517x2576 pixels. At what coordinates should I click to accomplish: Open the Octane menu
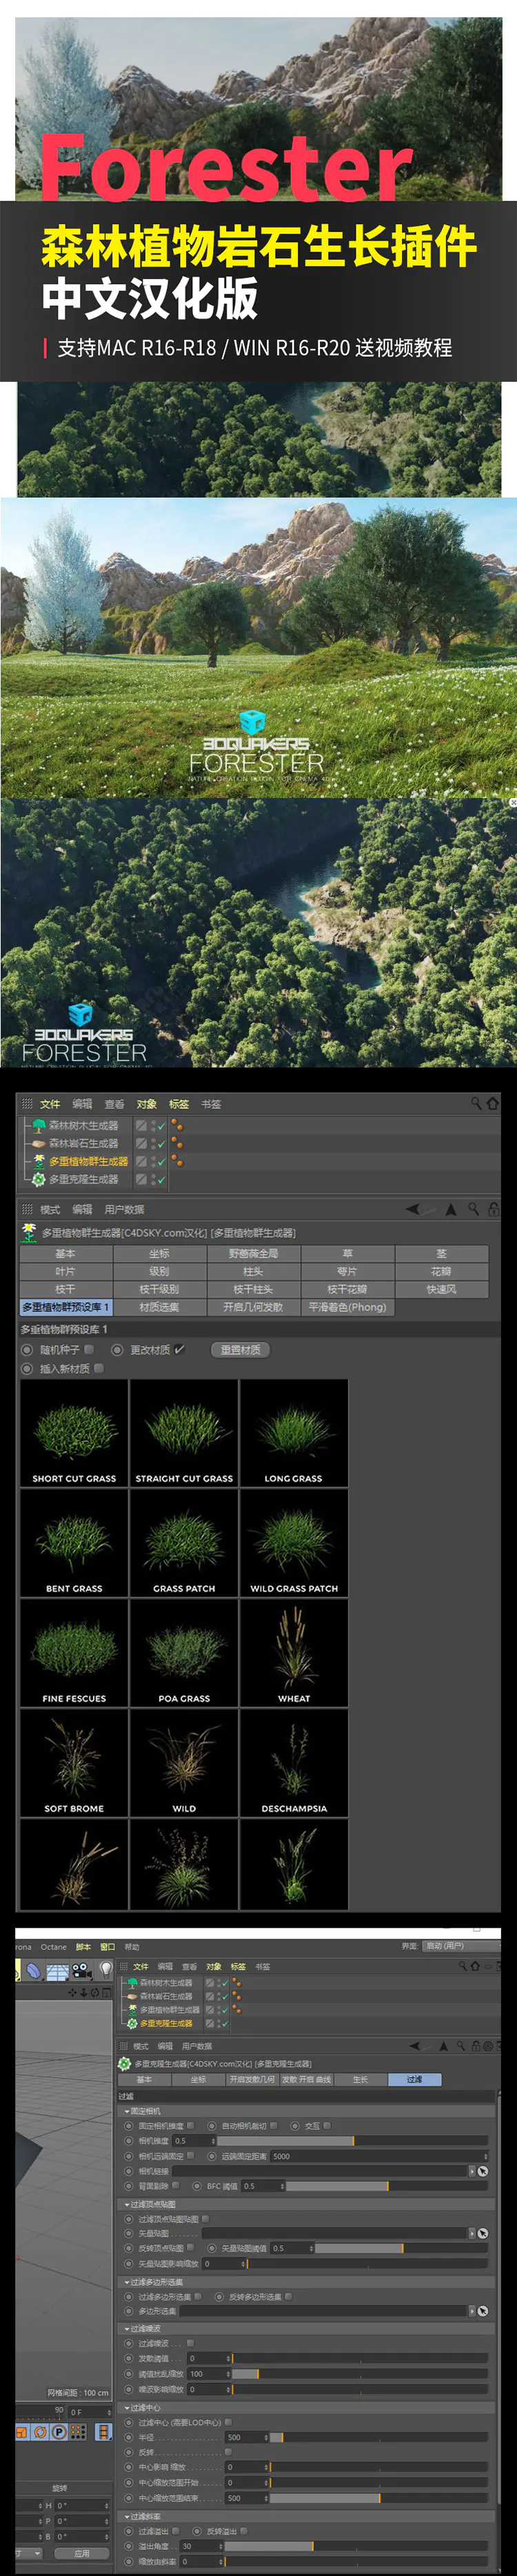(54, 1947)
